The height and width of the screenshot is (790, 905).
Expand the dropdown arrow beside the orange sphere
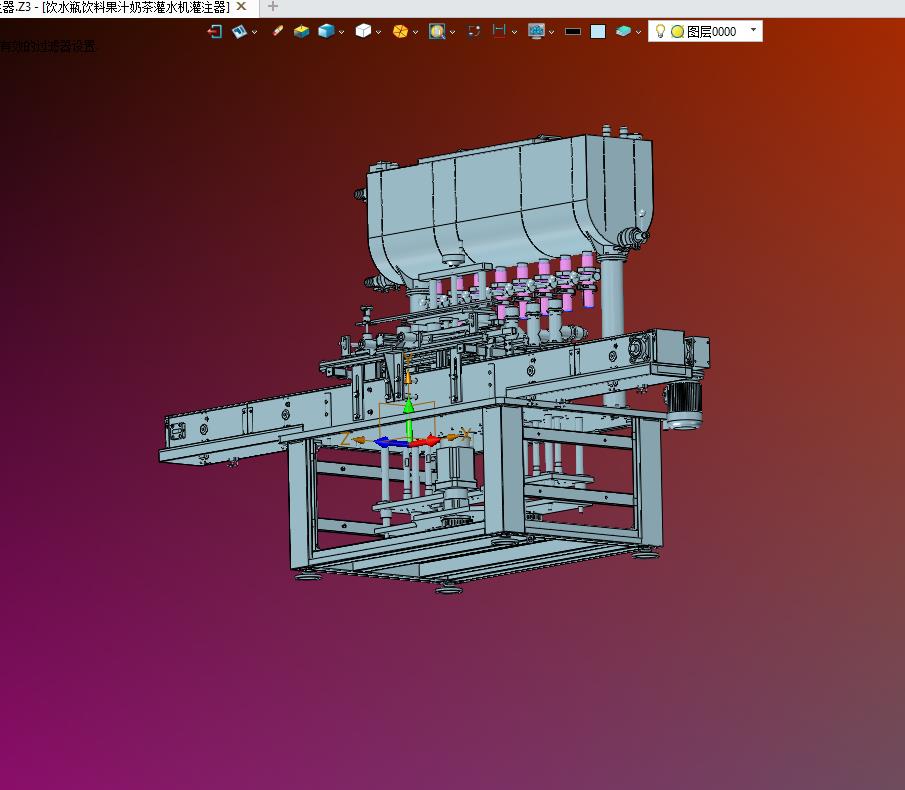click(x=416, y=32)
